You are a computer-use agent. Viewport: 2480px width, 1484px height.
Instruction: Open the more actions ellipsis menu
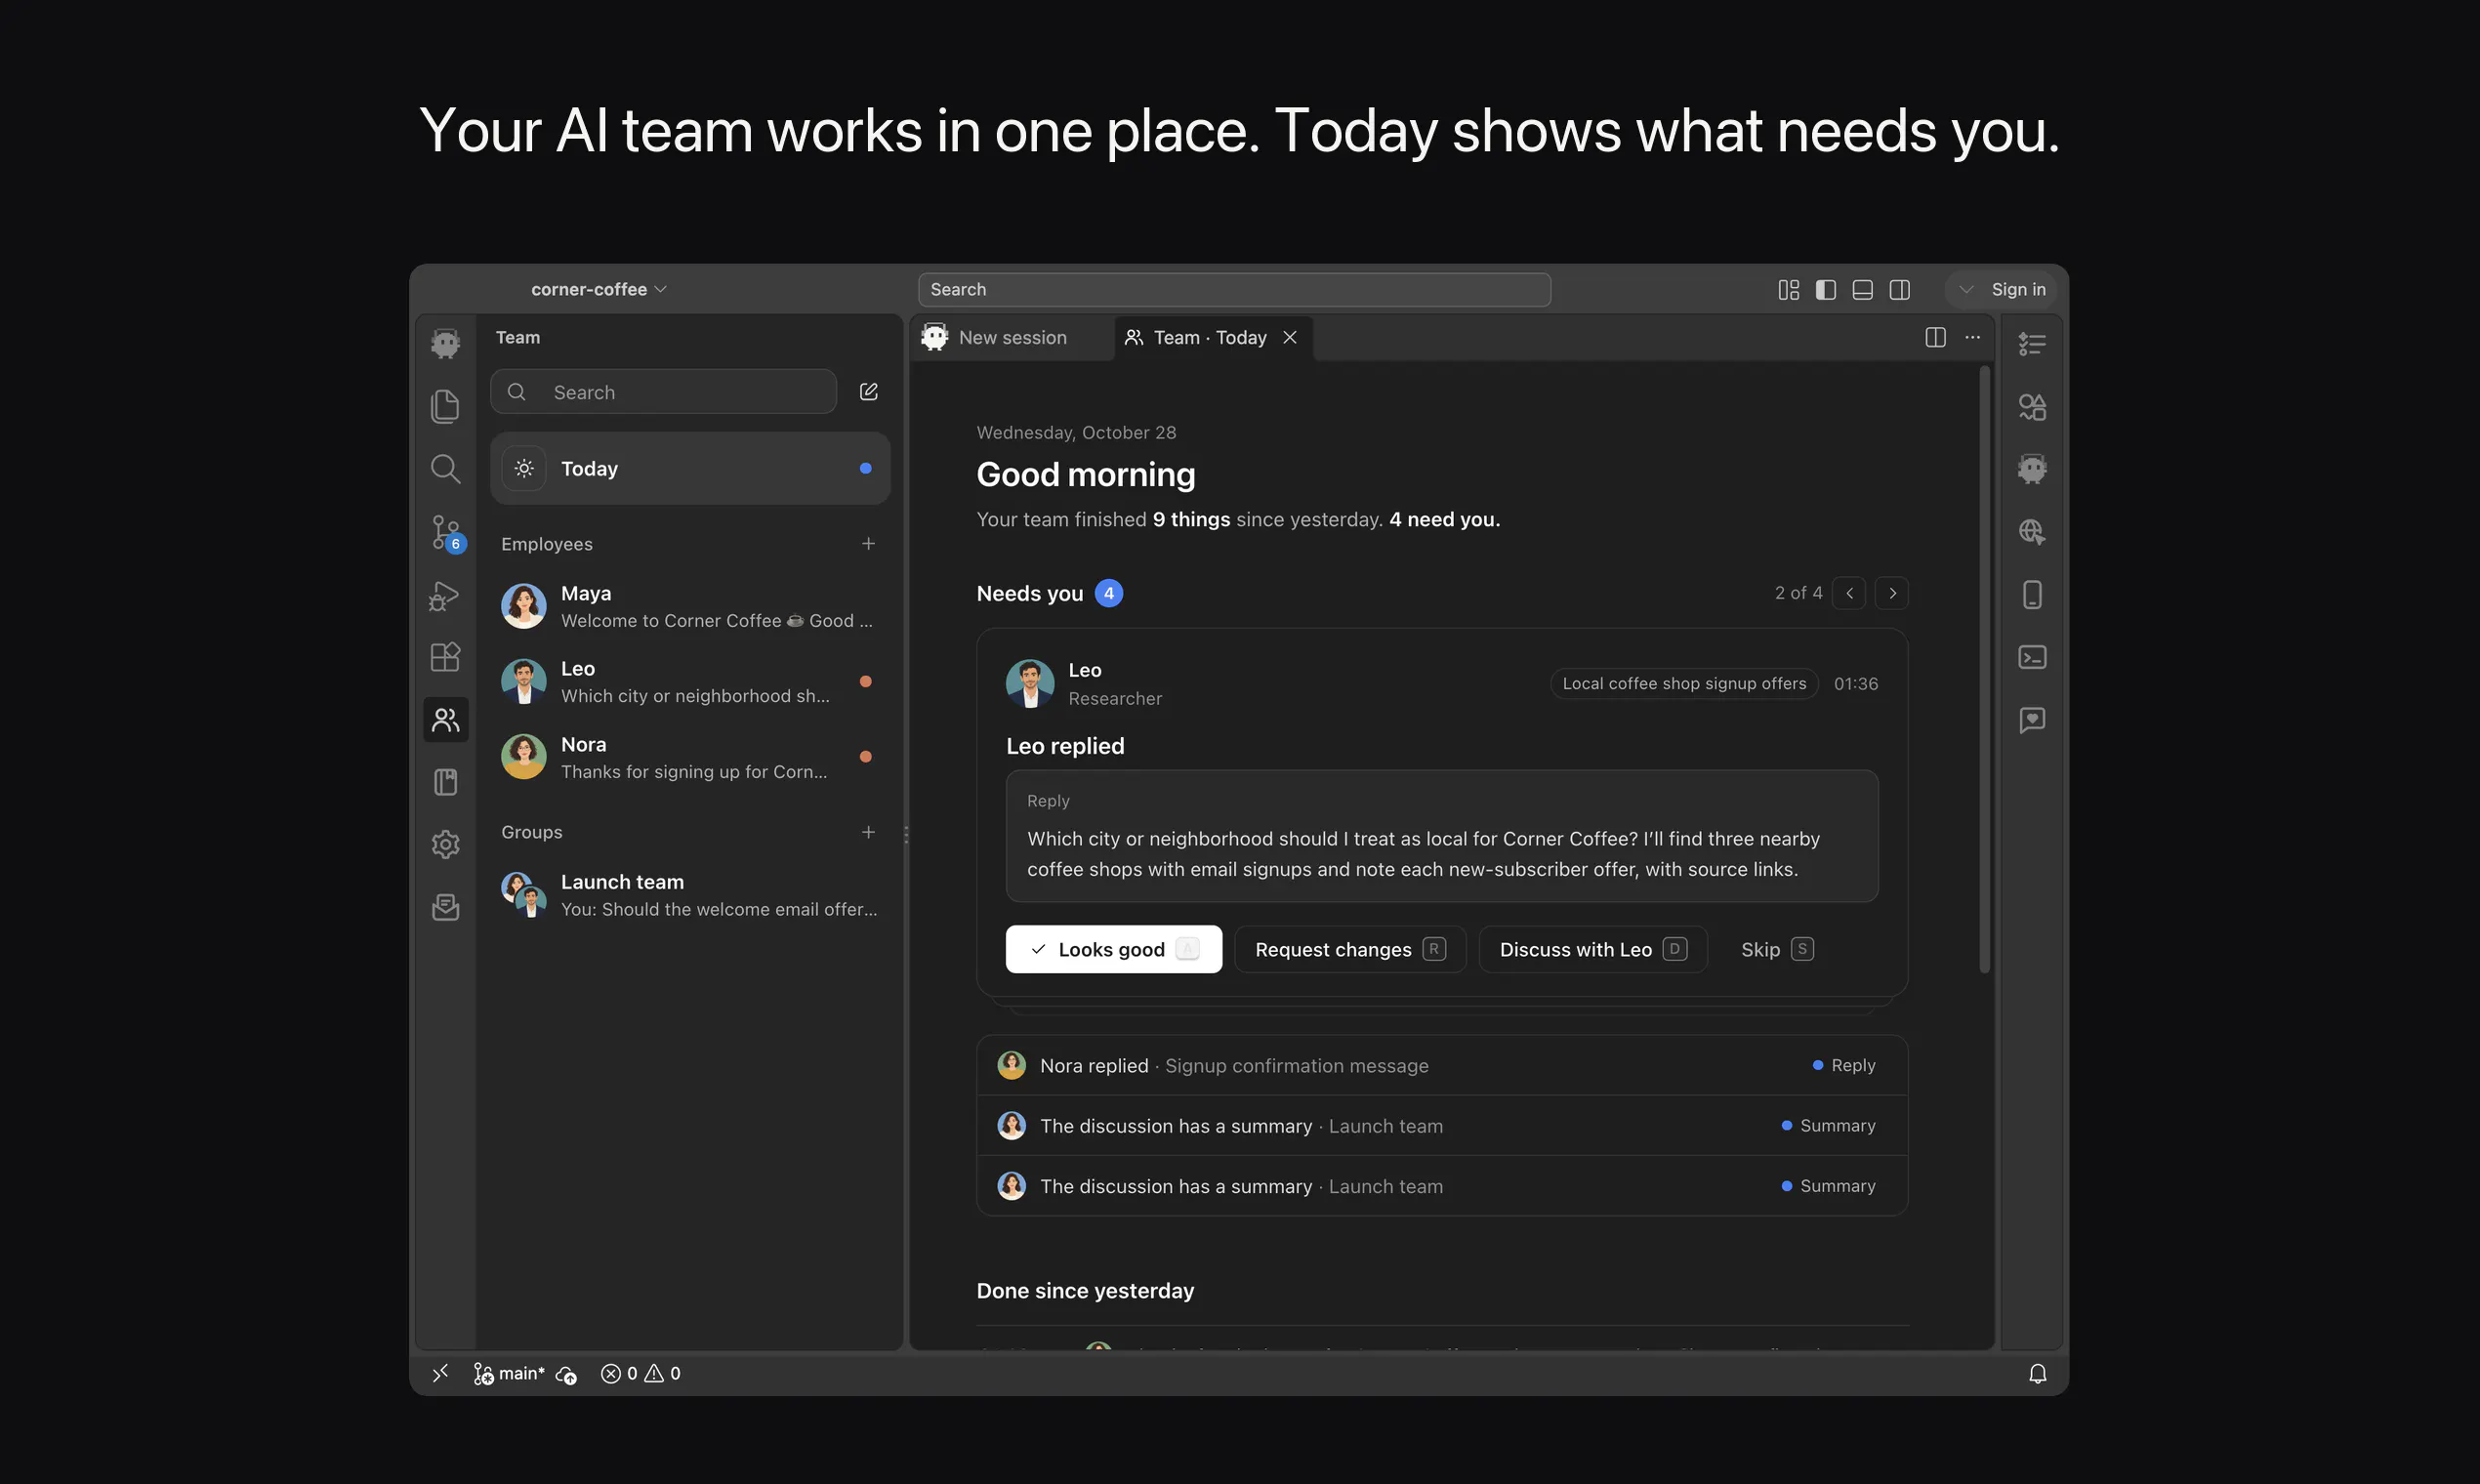(1972, 338)
